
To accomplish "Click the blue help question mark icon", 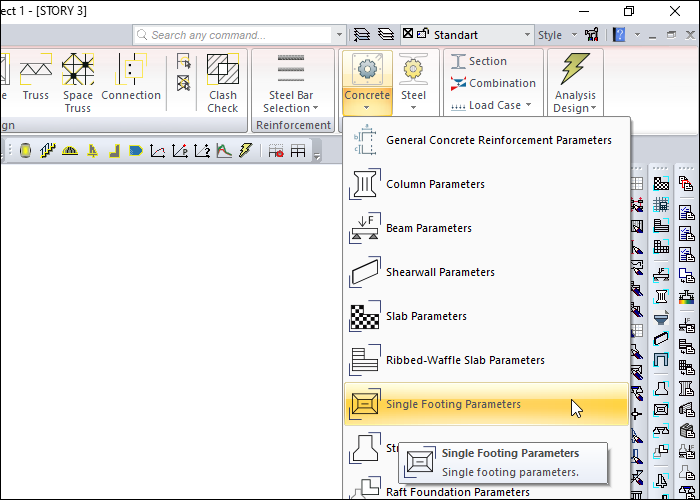I will [x=619, y=34].
